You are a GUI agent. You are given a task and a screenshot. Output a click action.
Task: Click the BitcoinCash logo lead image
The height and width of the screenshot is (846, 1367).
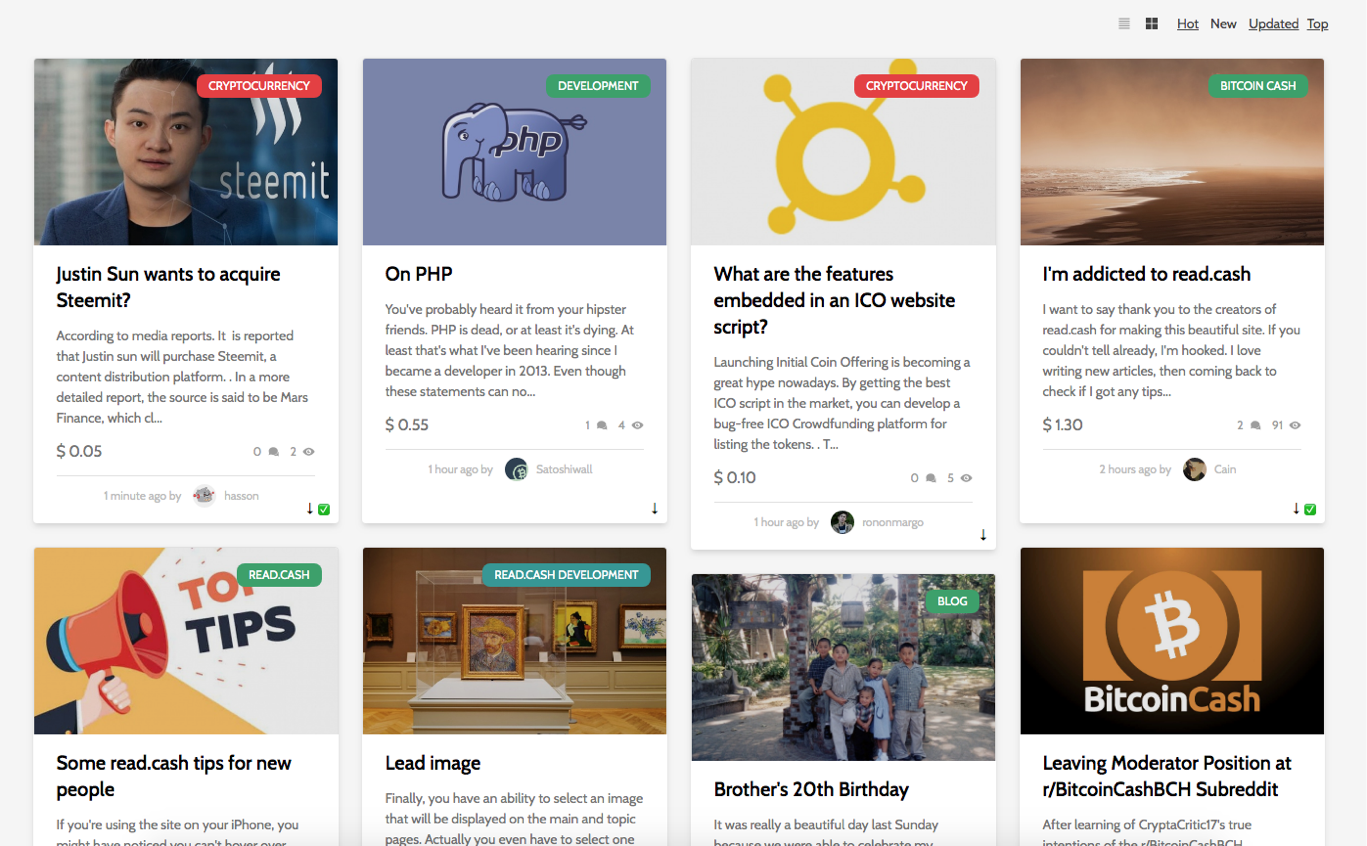[1172, 641]
